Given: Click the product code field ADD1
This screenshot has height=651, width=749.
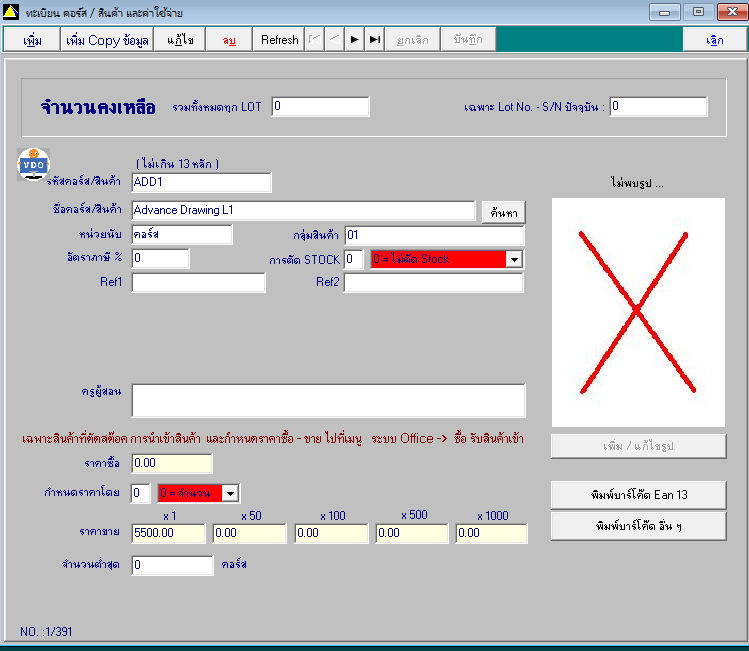Looking at the screenshot, I should point(201,182).
